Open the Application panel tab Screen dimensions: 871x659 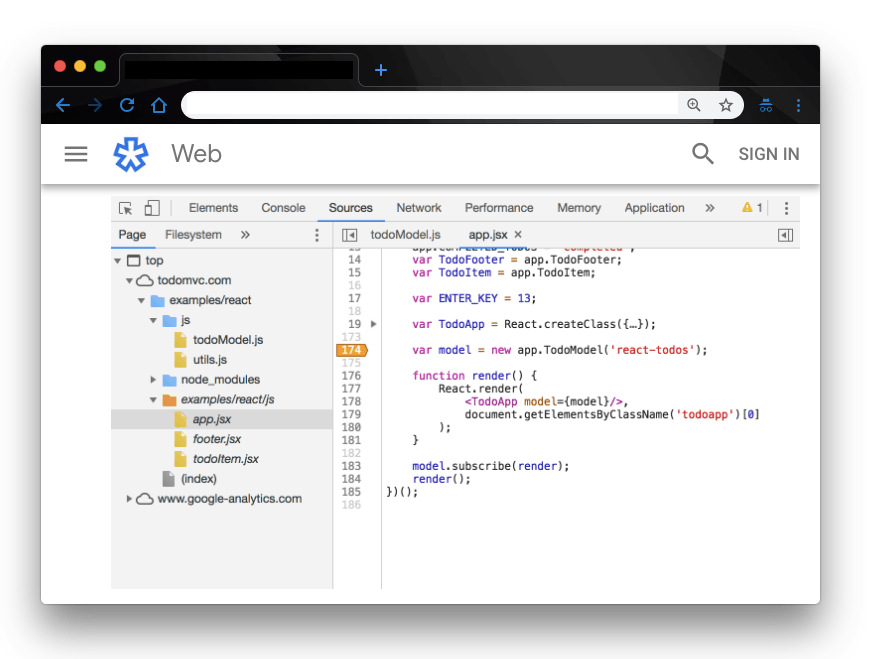pyautogui.click(x=654, y=208)
